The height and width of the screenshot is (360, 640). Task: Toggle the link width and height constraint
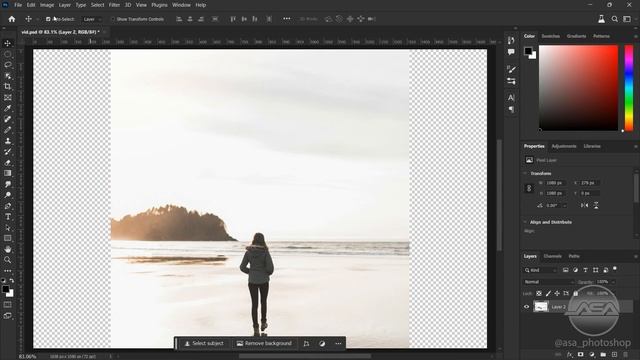[529, 188]
